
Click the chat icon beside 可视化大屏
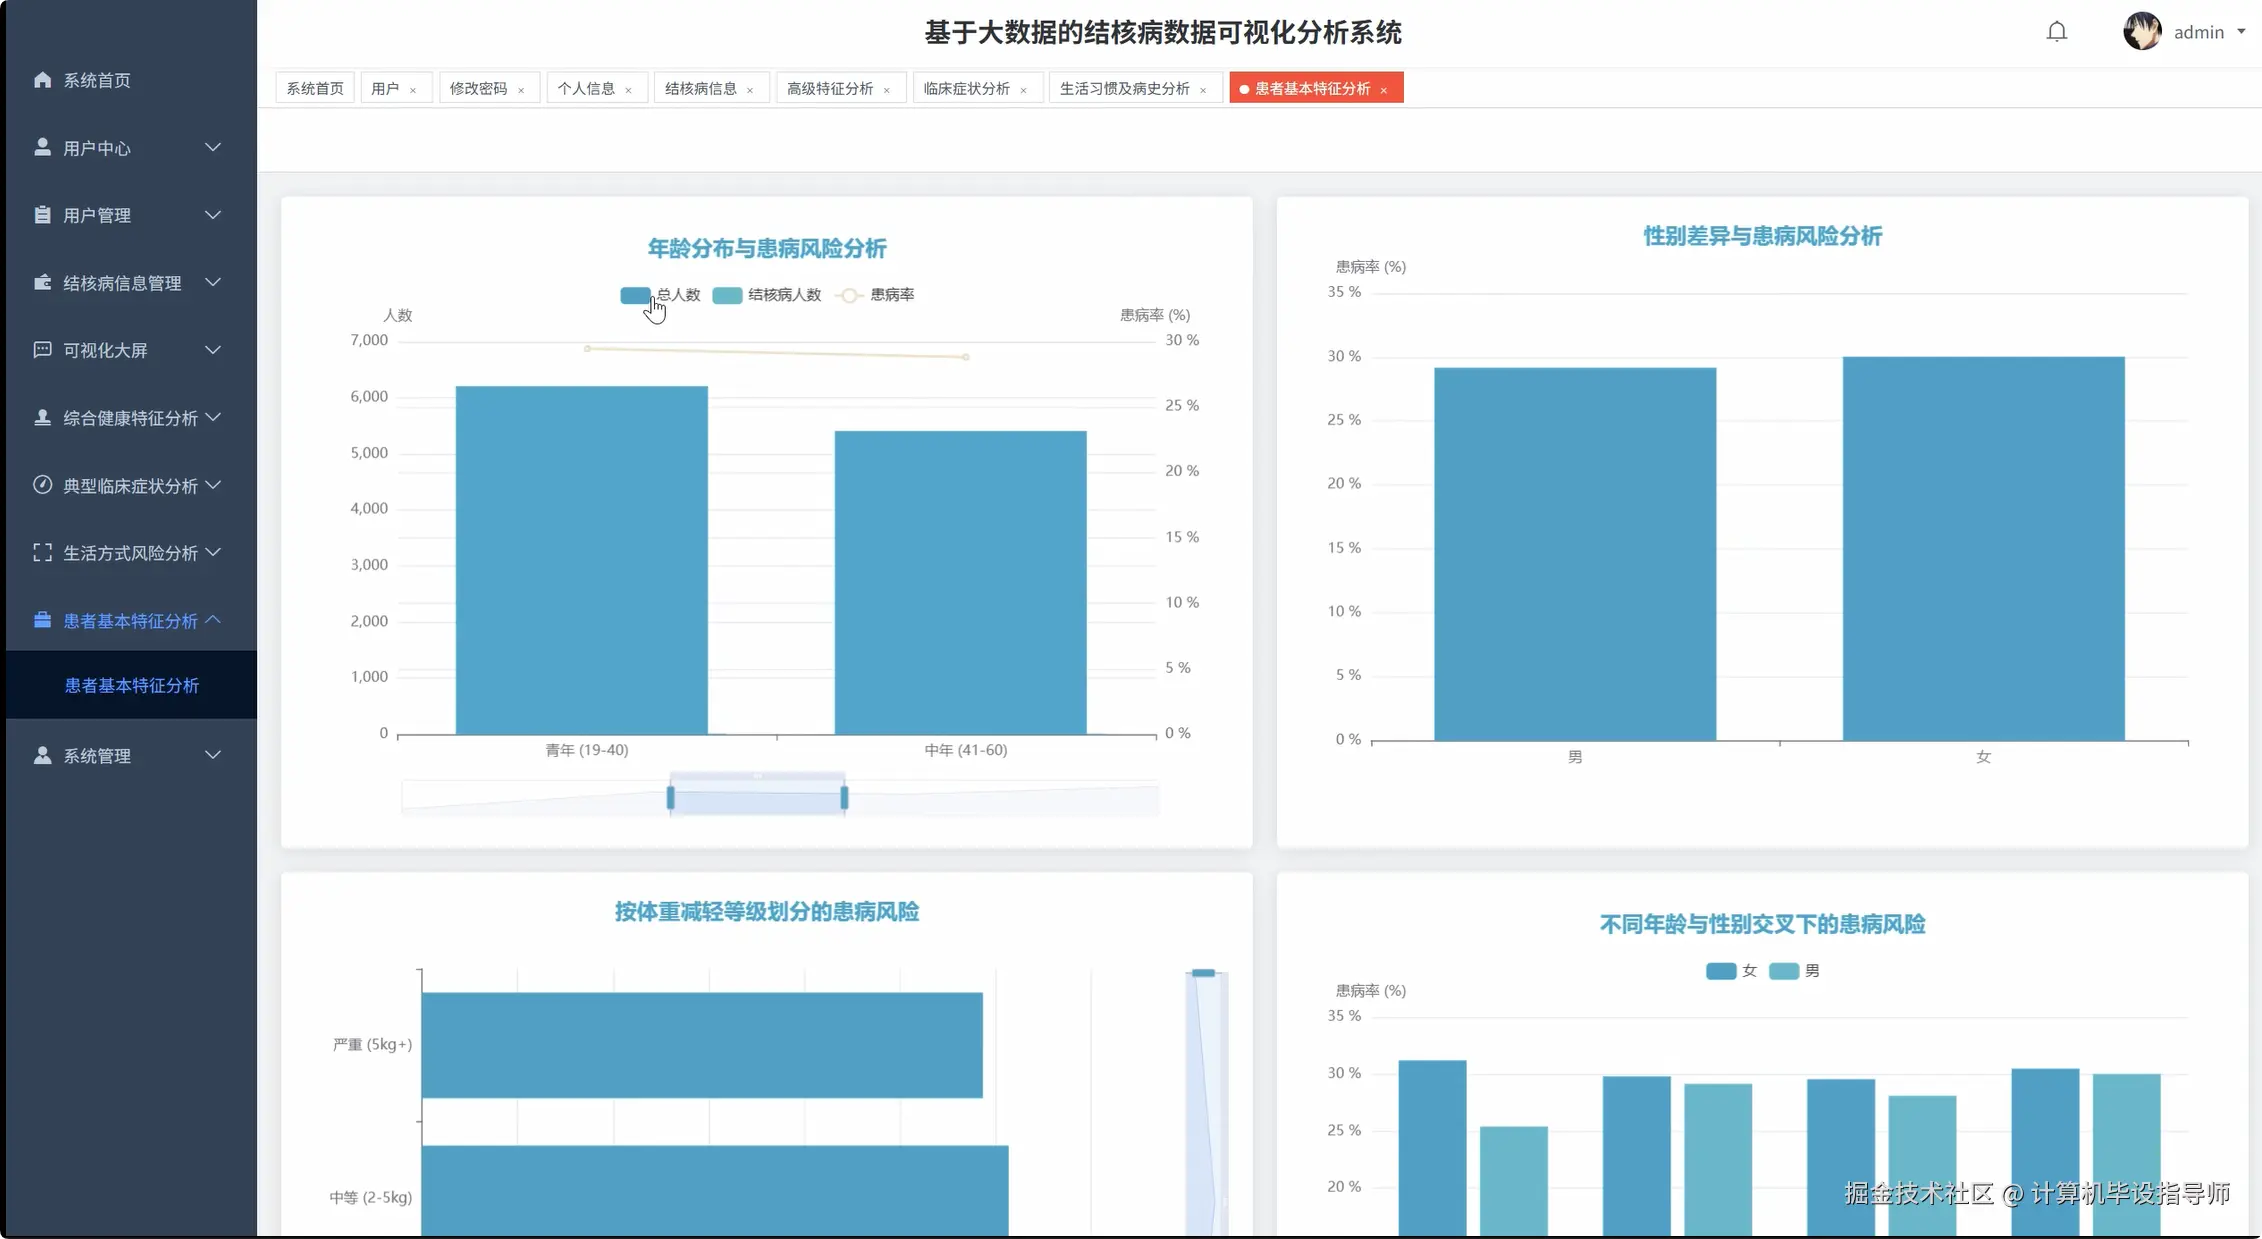click(x=42, y=350)
